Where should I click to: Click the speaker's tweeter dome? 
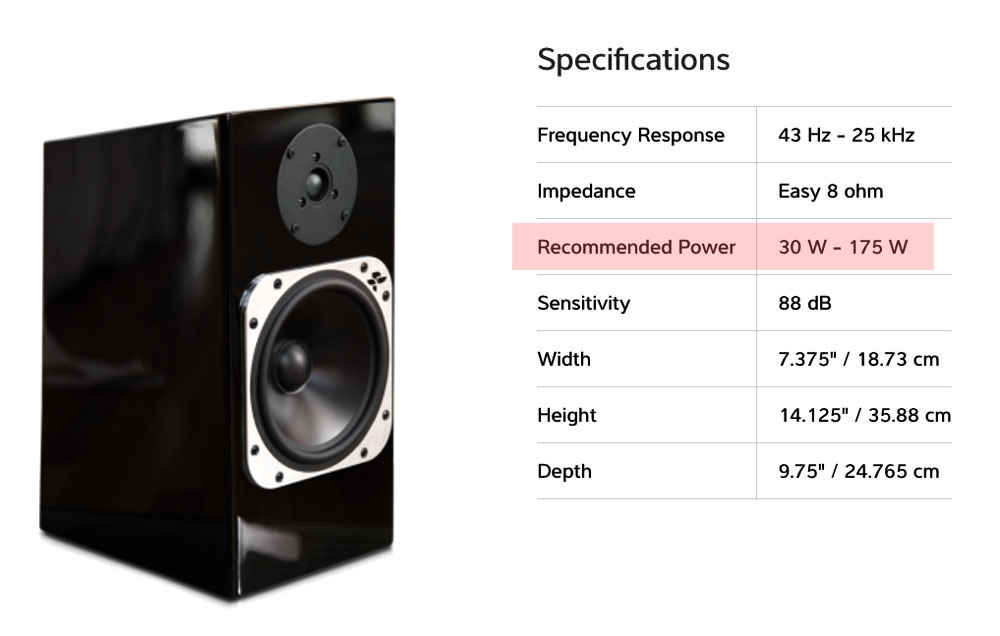pos(318,183)
